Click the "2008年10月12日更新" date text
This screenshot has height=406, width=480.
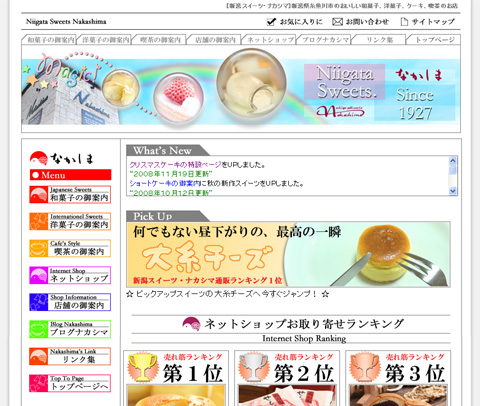171,193
